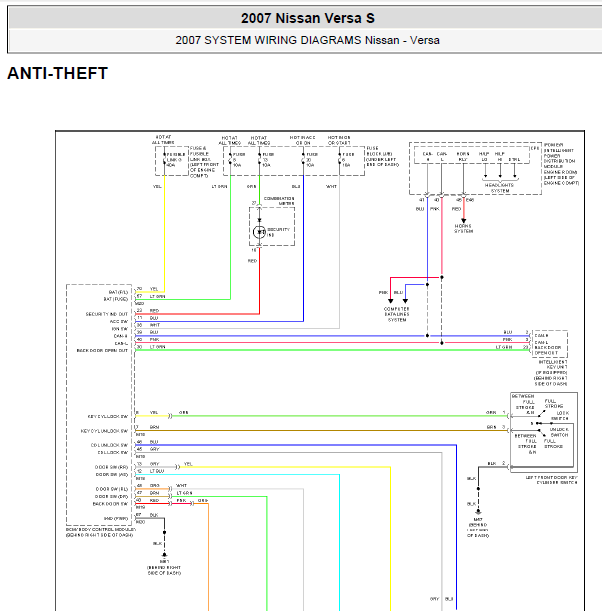
Task: Select the "BACK DOOR SW" label
Action: pos(110,504)
